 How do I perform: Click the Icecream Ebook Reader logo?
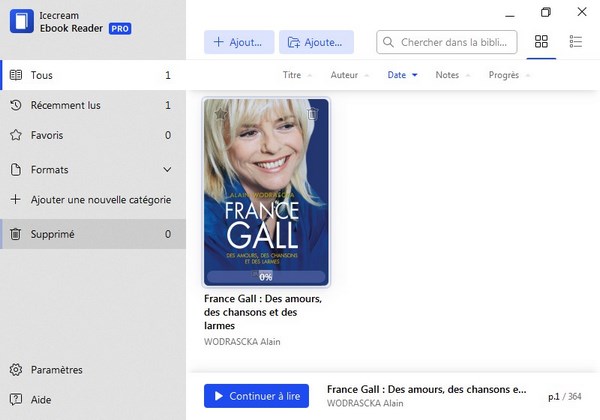pos(19,22)
